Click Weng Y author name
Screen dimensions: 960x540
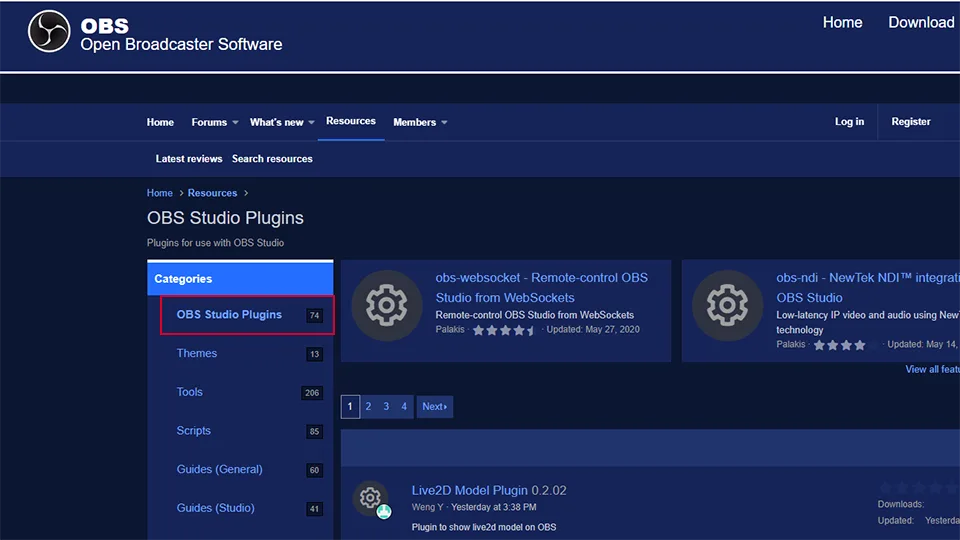pos(427,507)
